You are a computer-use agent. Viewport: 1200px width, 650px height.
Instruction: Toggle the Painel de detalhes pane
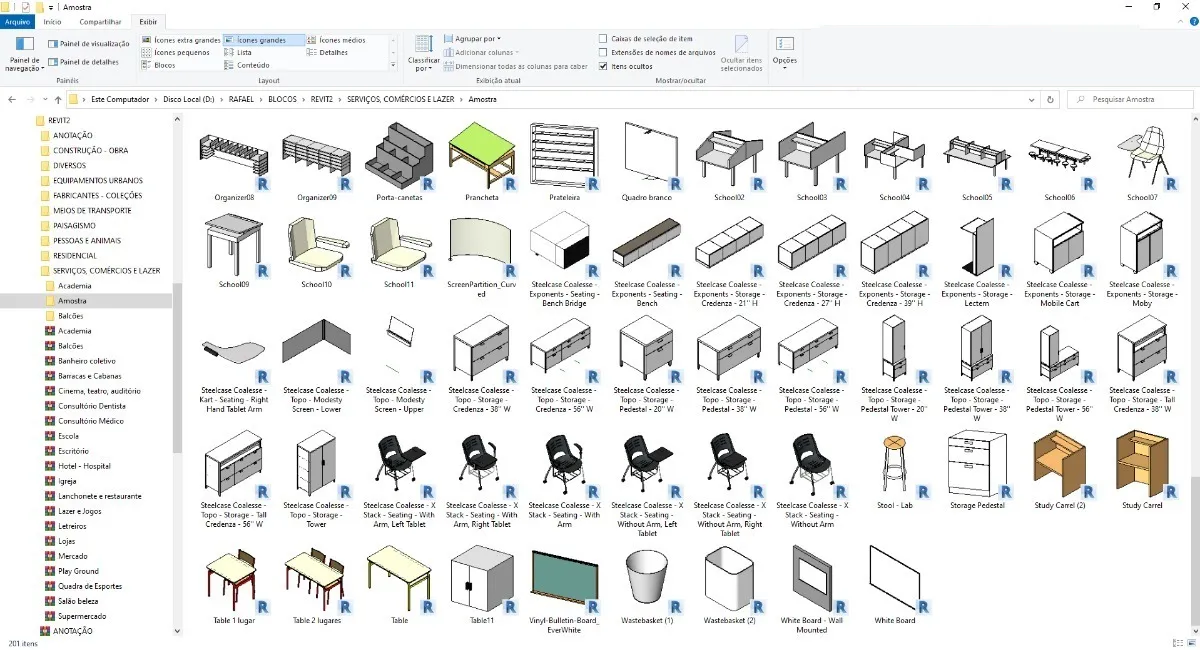pos(83,62)
